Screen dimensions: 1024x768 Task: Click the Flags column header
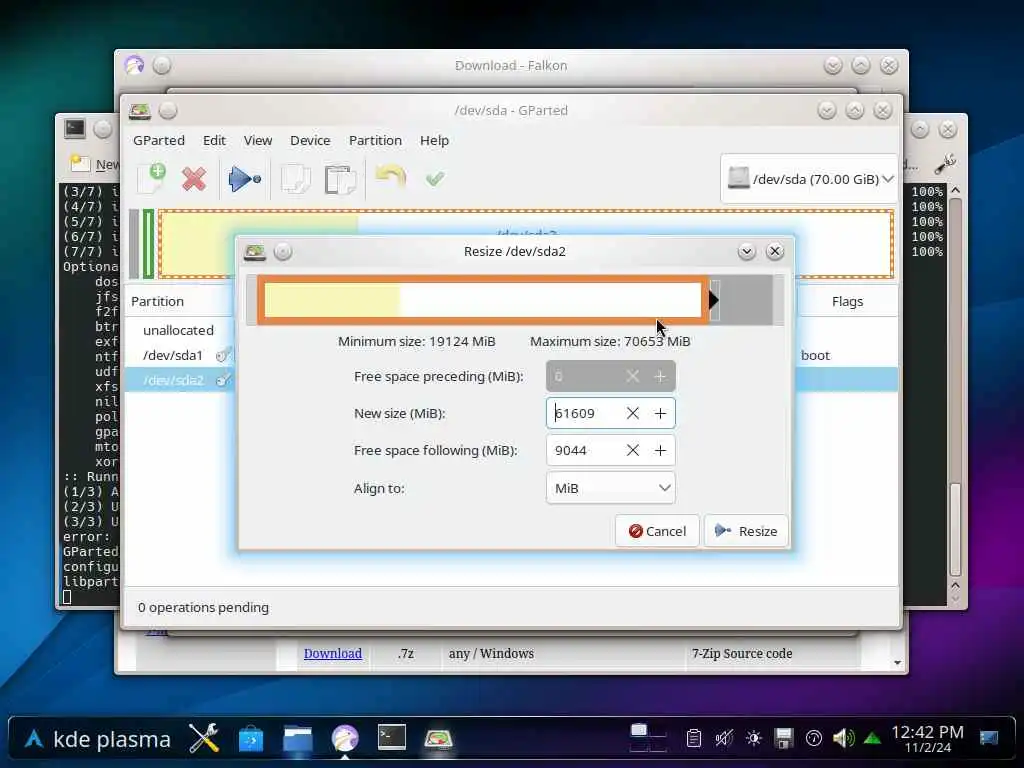(848, 301)
